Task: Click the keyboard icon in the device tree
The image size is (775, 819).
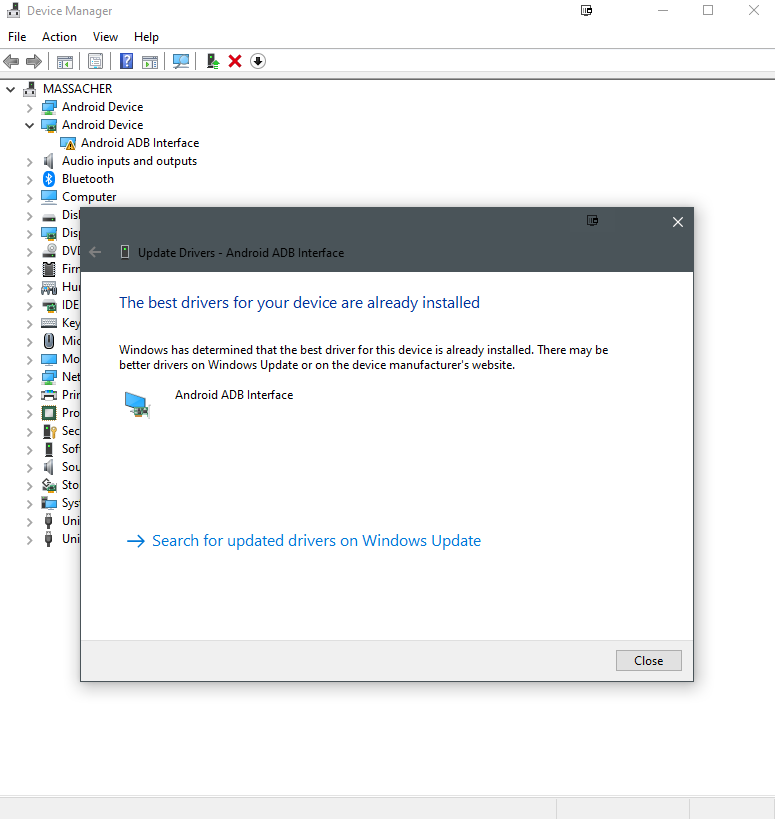Action: click(49, 323)
